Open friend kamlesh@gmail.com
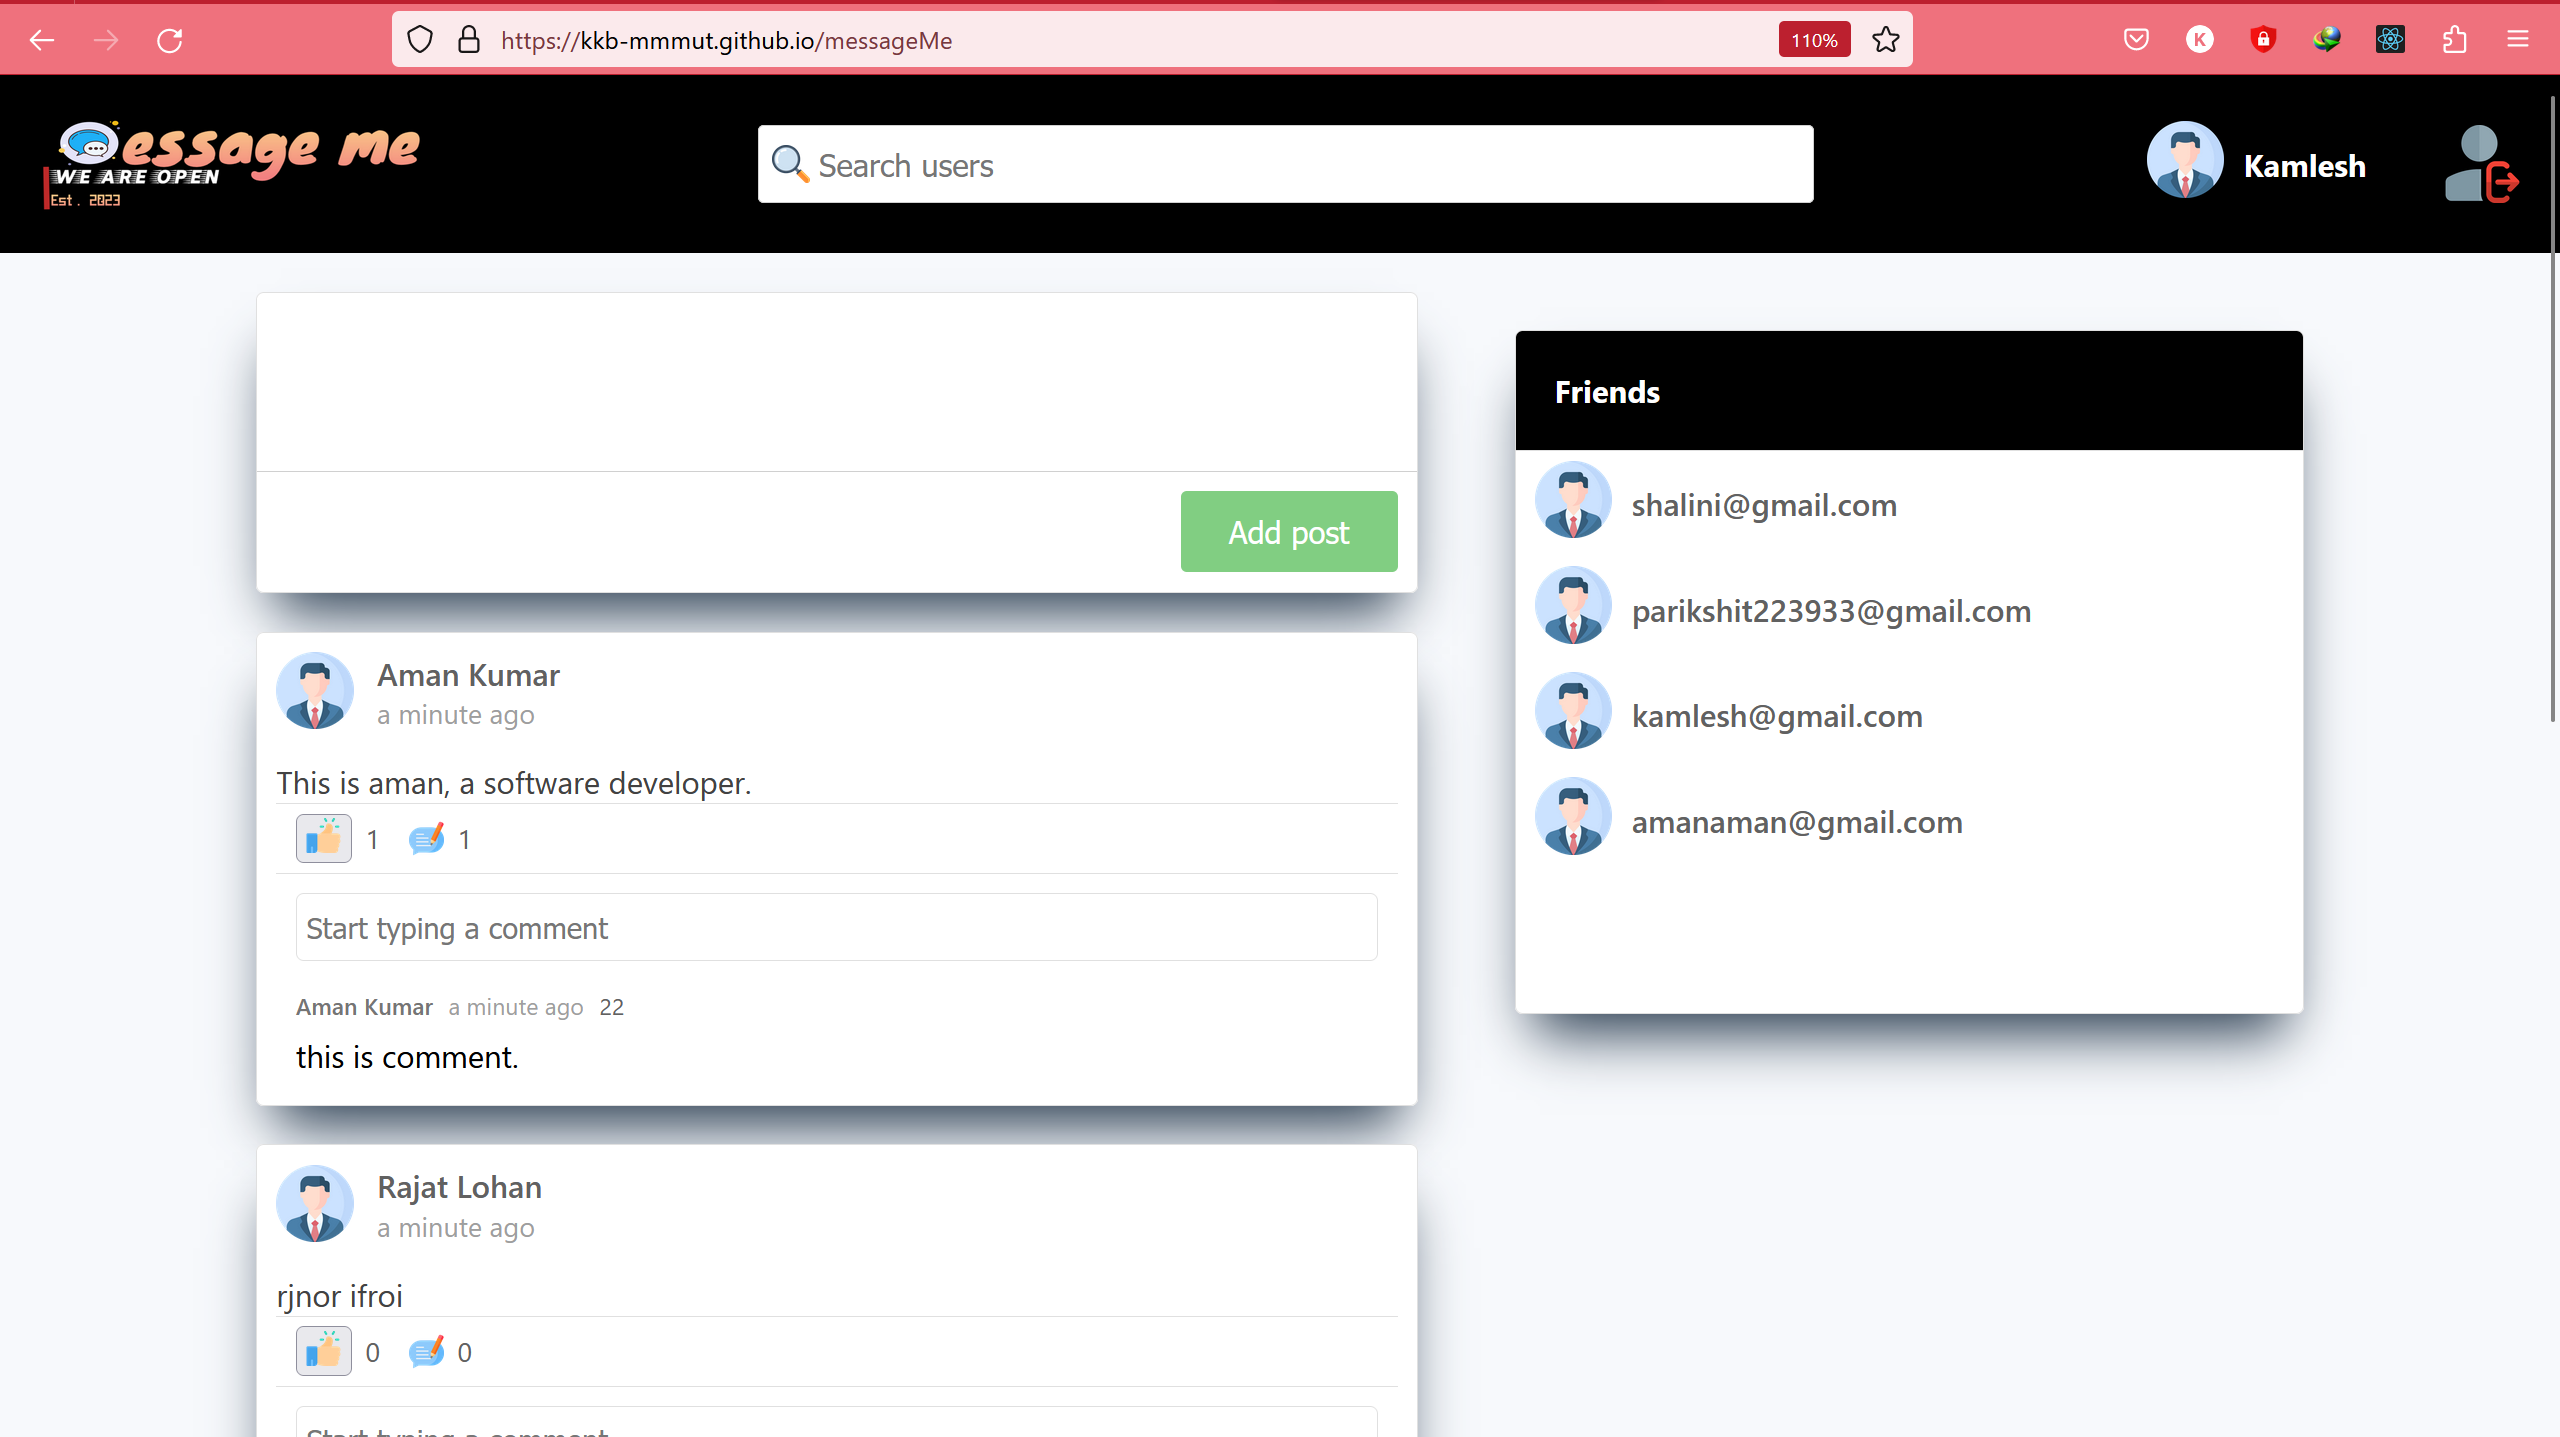The width and height of the screenshot is (2560, 1437). click(x=1776, y=716)
